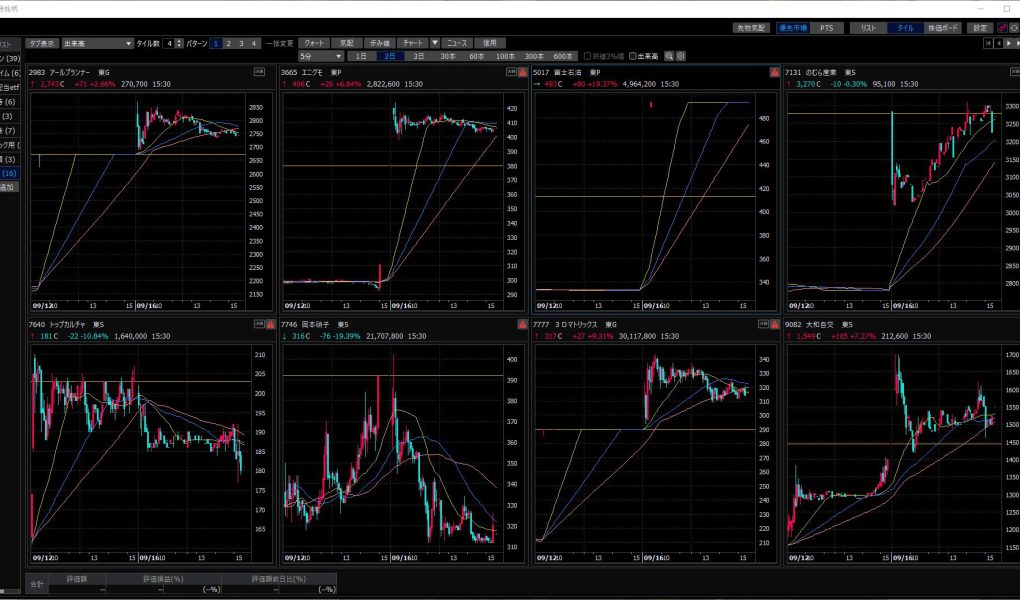Click the ニュース button

tap(457, 44)
